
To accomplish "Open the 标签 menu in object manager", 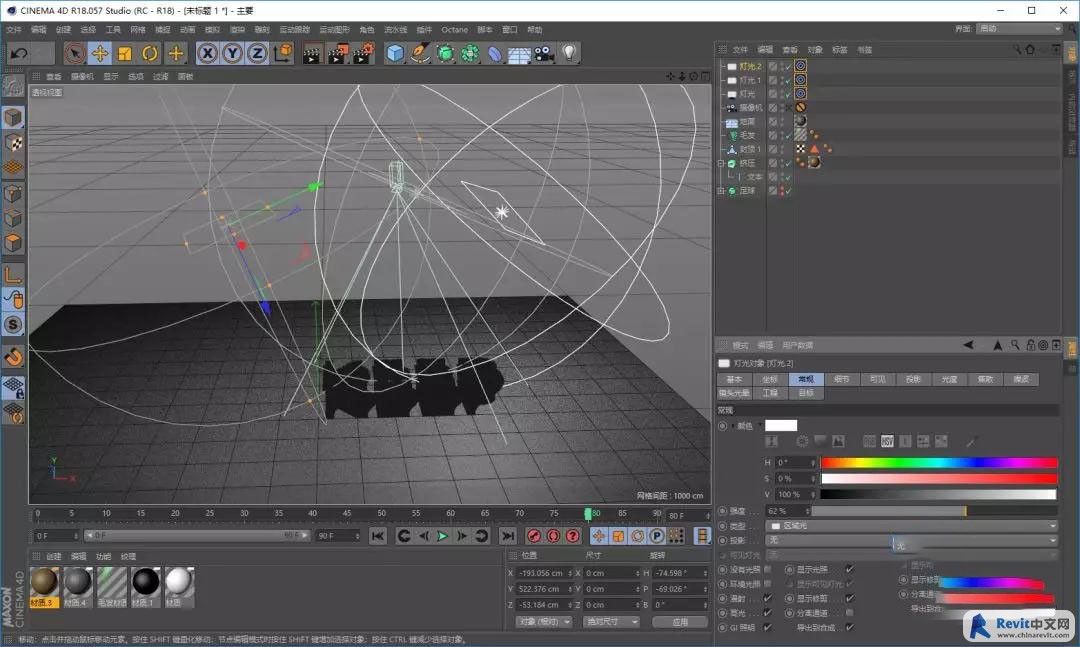I will point(840,50).
